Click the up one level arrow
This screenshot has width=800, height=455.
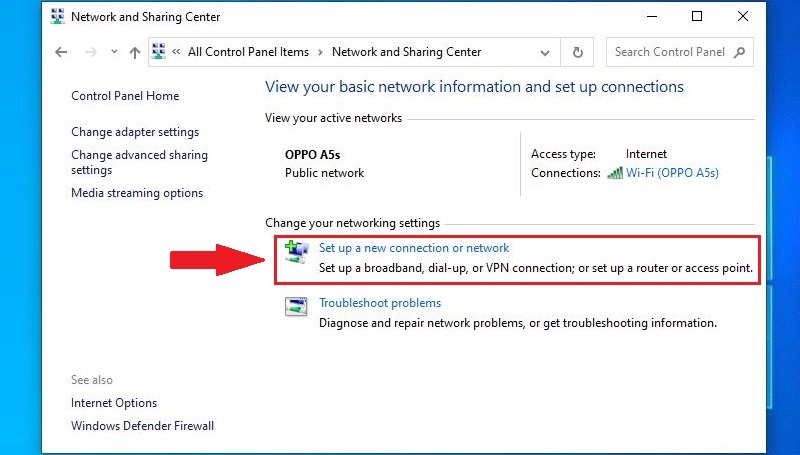tap(135, 52)
